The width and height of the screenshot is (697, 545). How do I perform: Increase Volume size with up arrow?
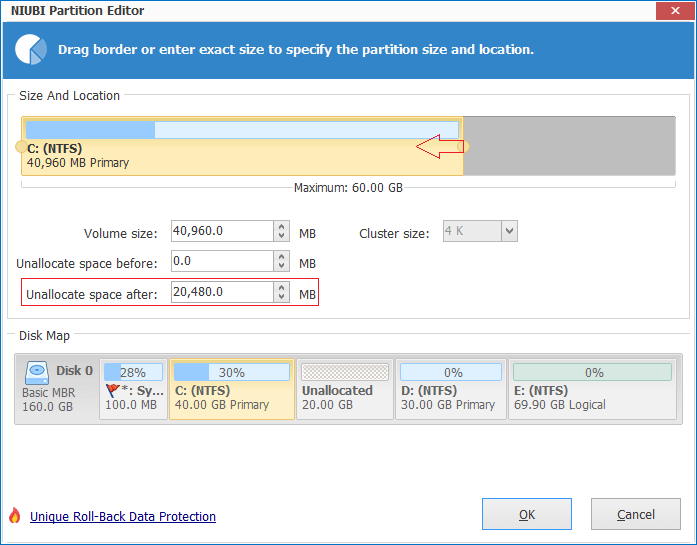[x=281, y=227]
